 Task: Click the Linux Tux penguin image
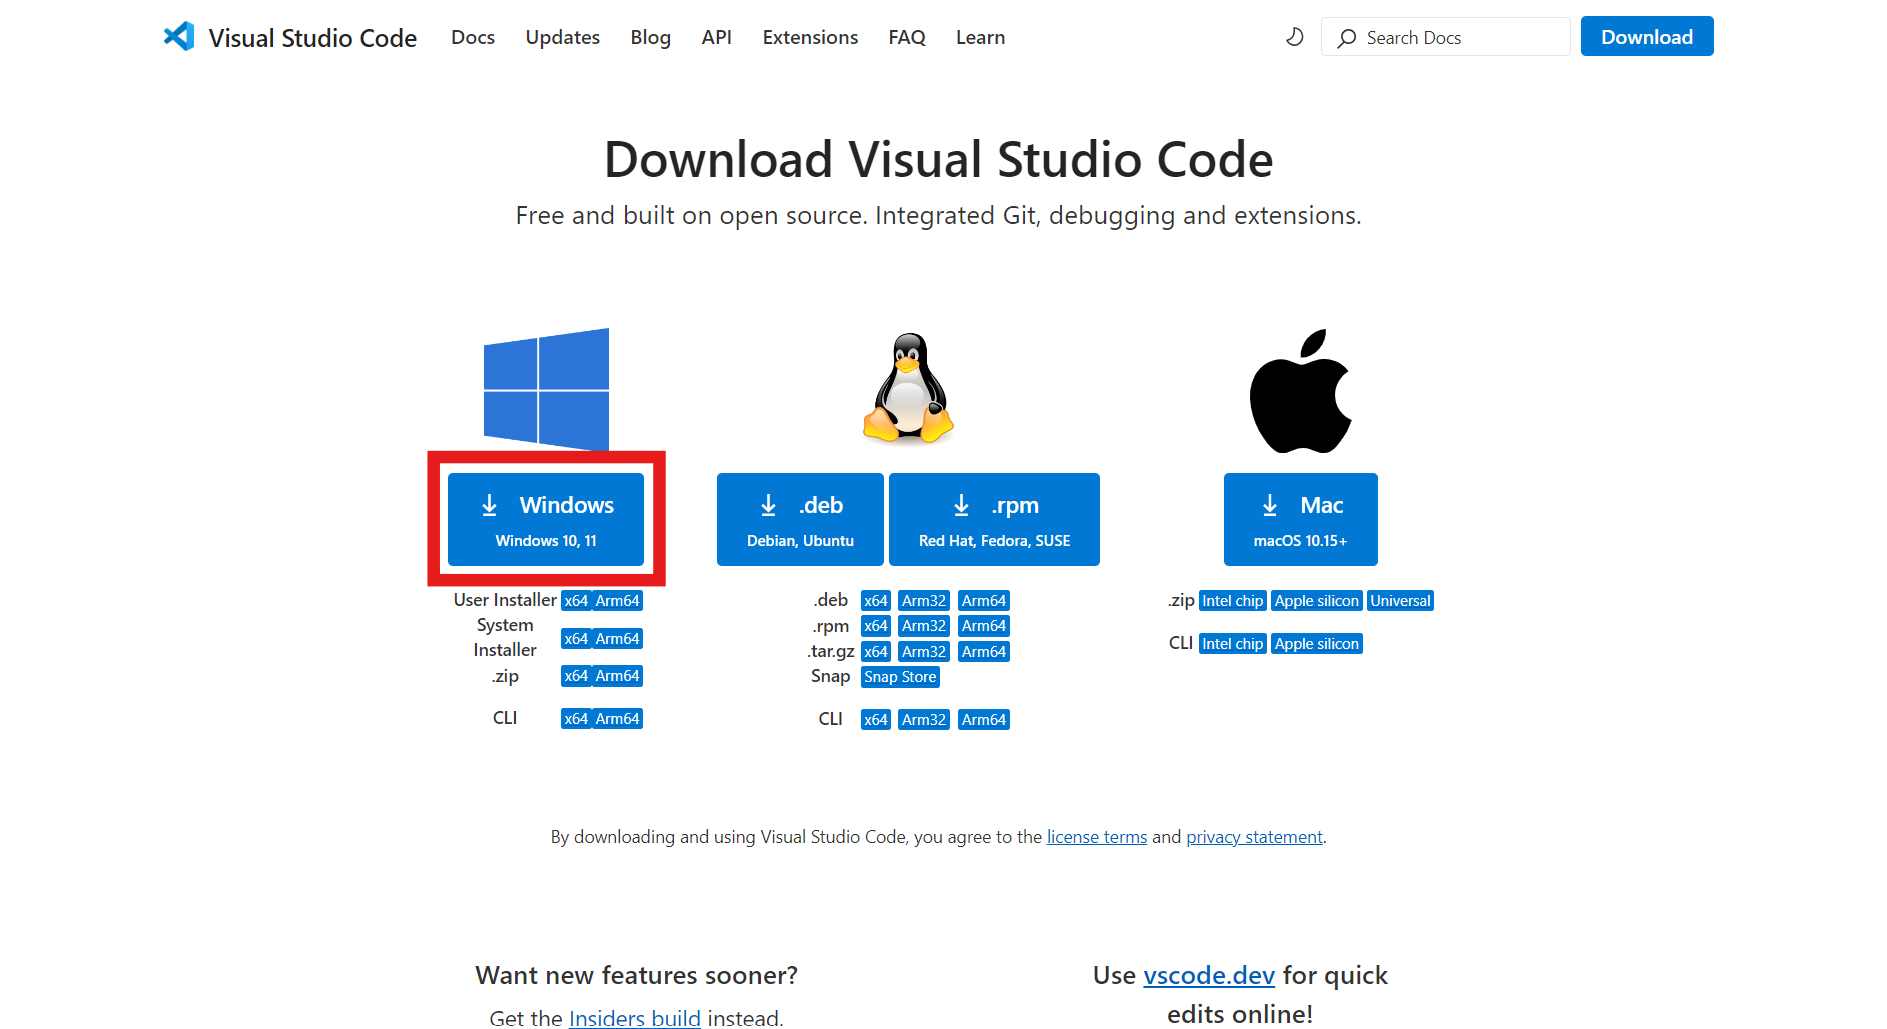pyautogui.click(x=908, y=389)
